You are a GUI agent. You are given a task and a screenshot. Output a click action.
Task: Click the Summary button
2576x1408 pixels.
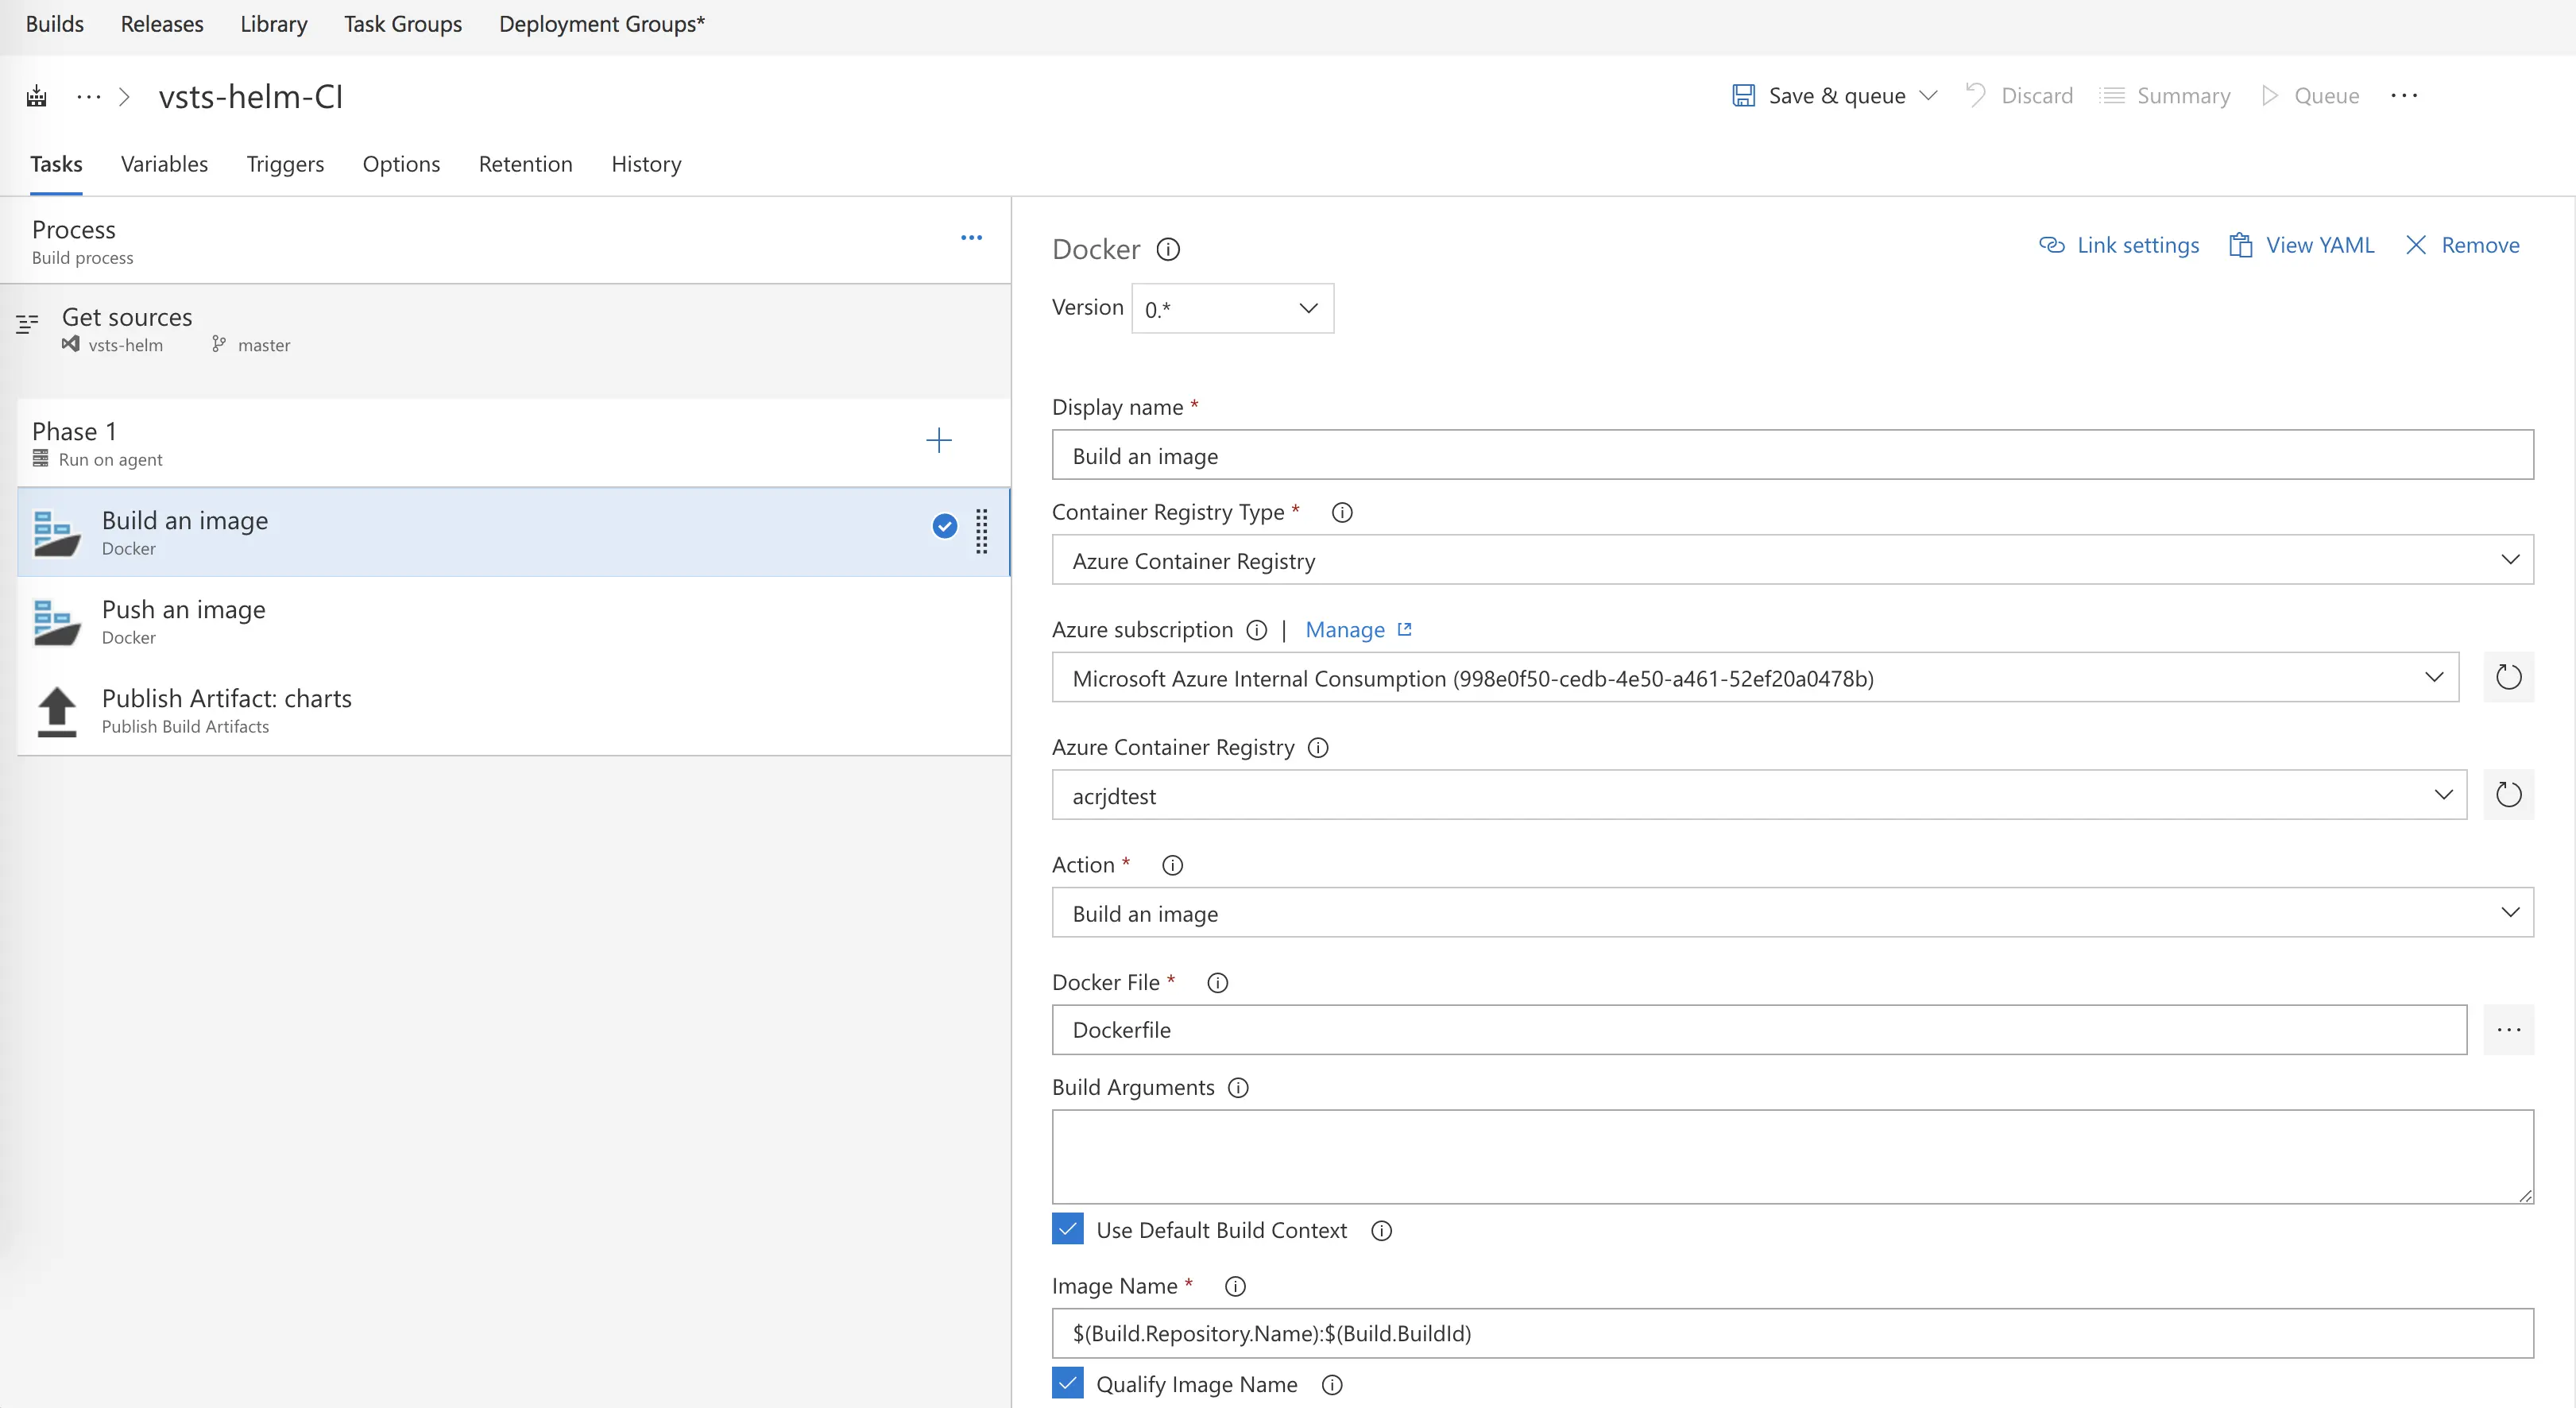(2165, 96)
